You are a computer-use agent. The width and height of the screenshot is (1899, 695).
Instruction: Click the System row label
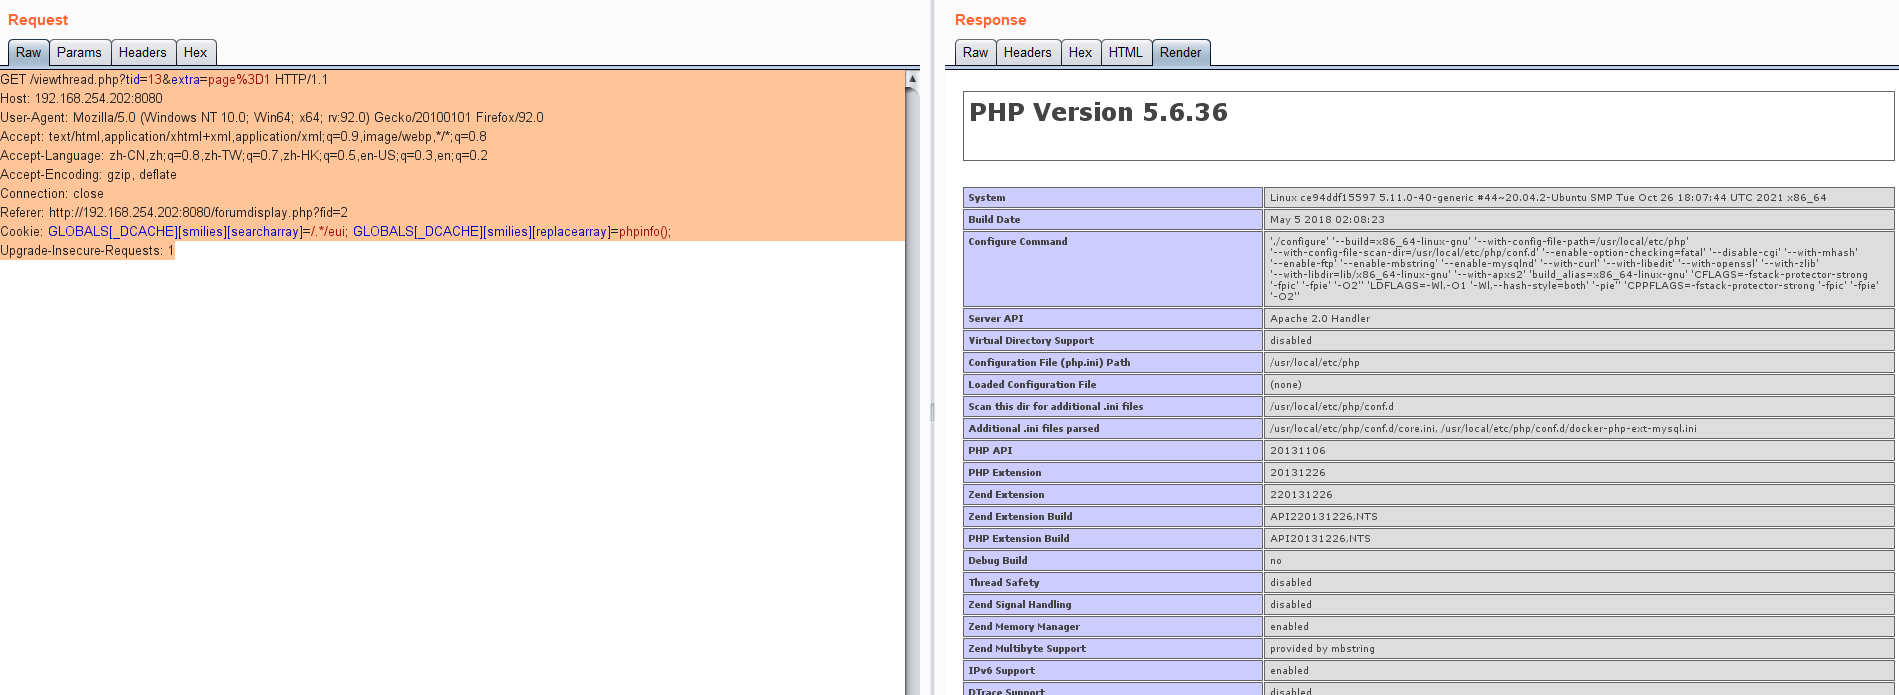[987, 198]
